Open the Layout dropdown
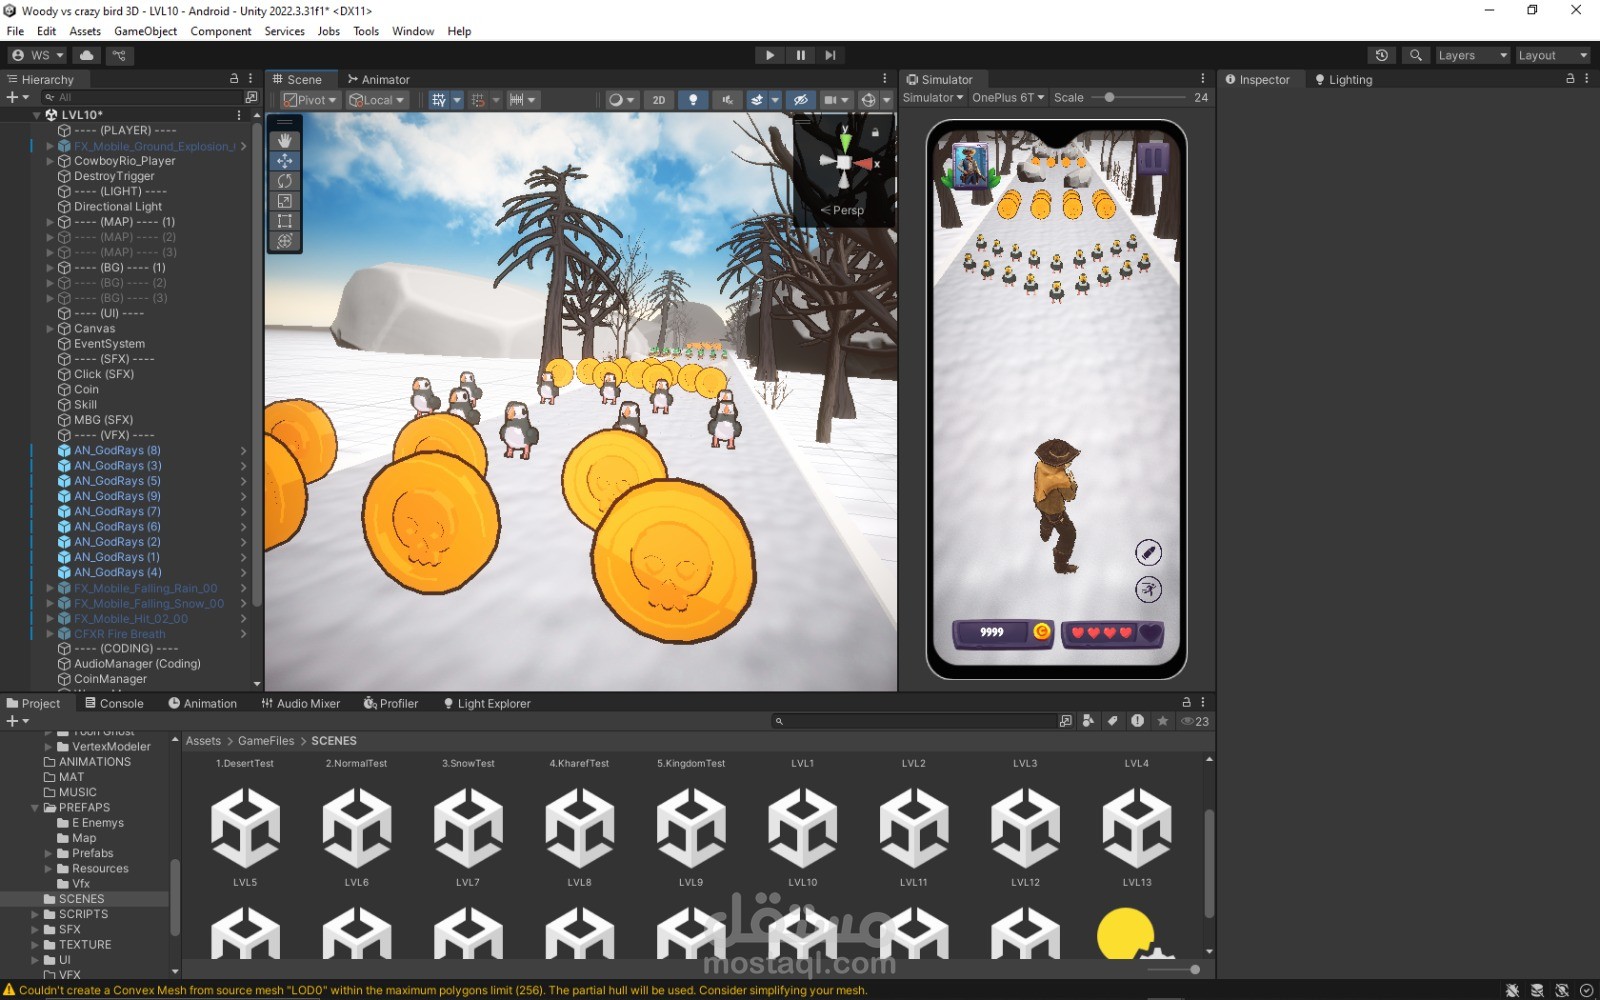Screen dimensions: 1600x1000 pos(1552,55)
